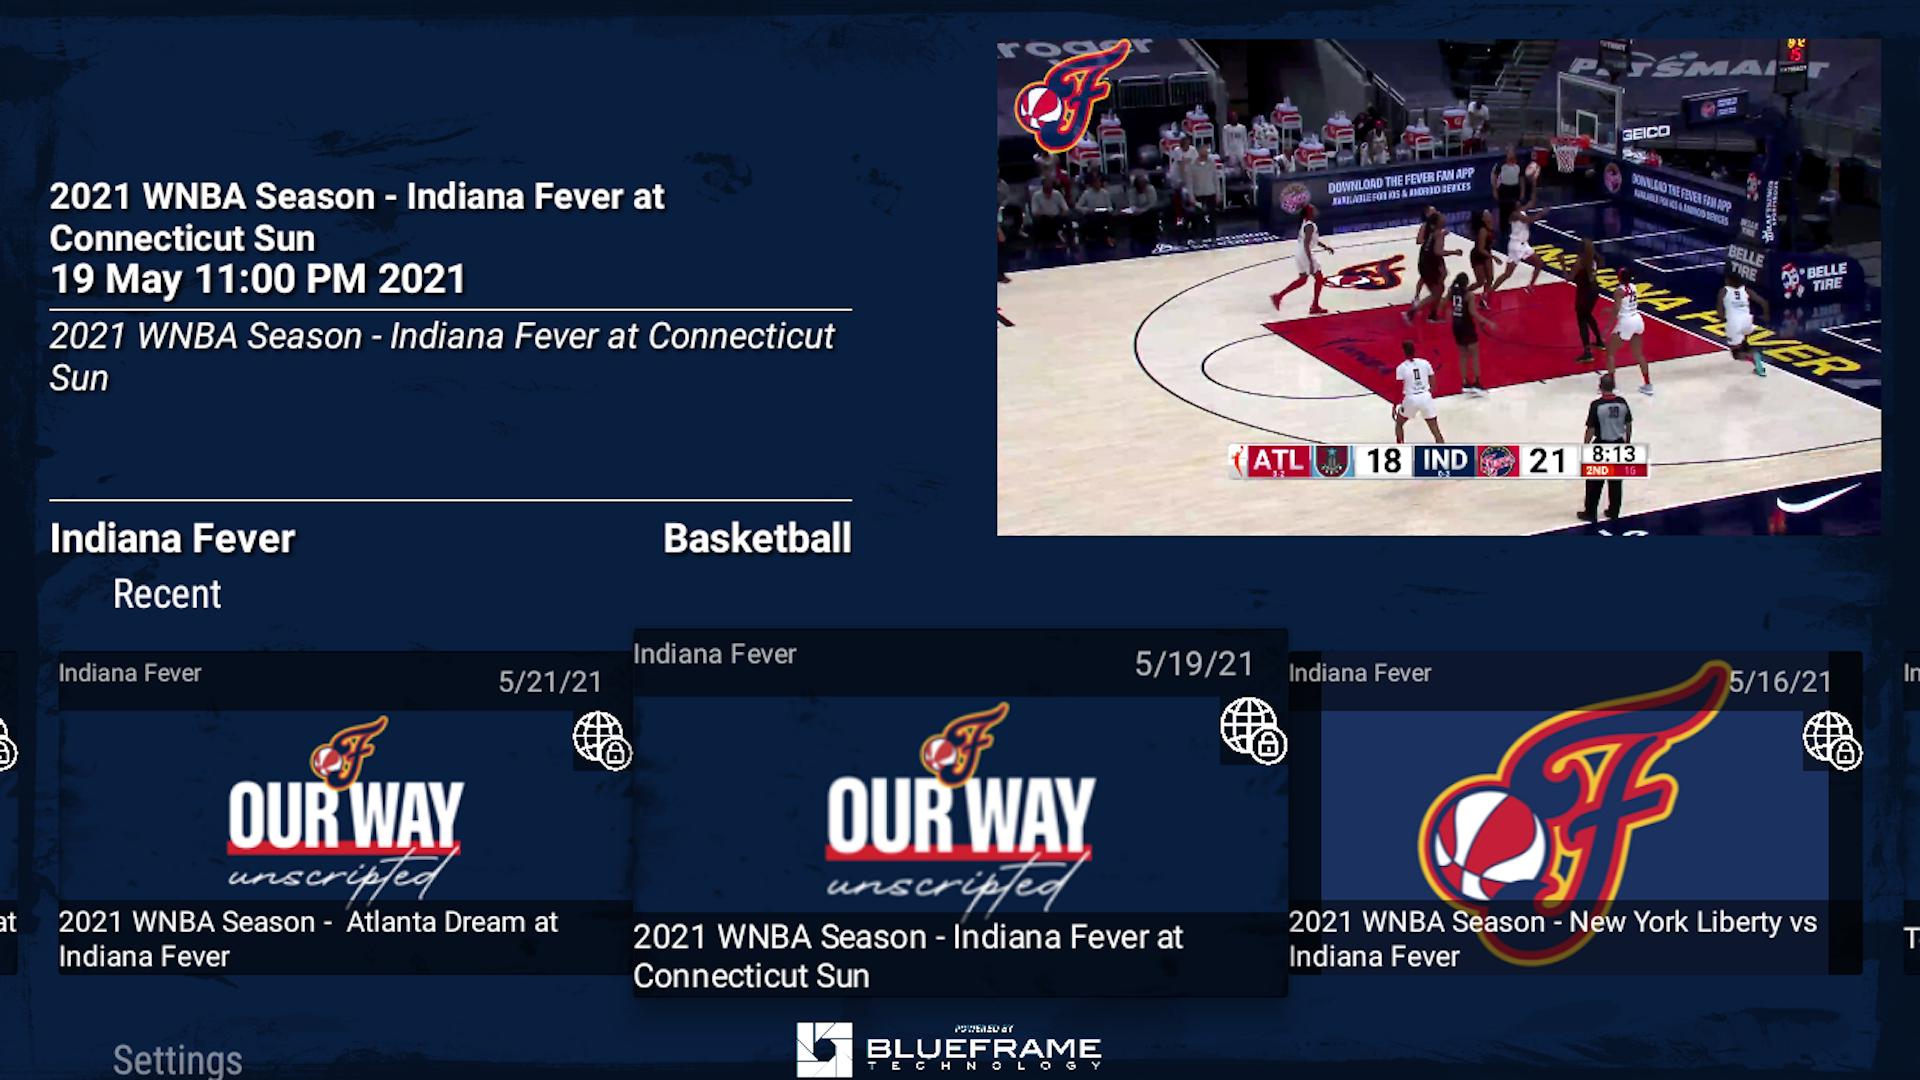Select New York Liberty vs Indiana Fever card

pos(1575,813)
